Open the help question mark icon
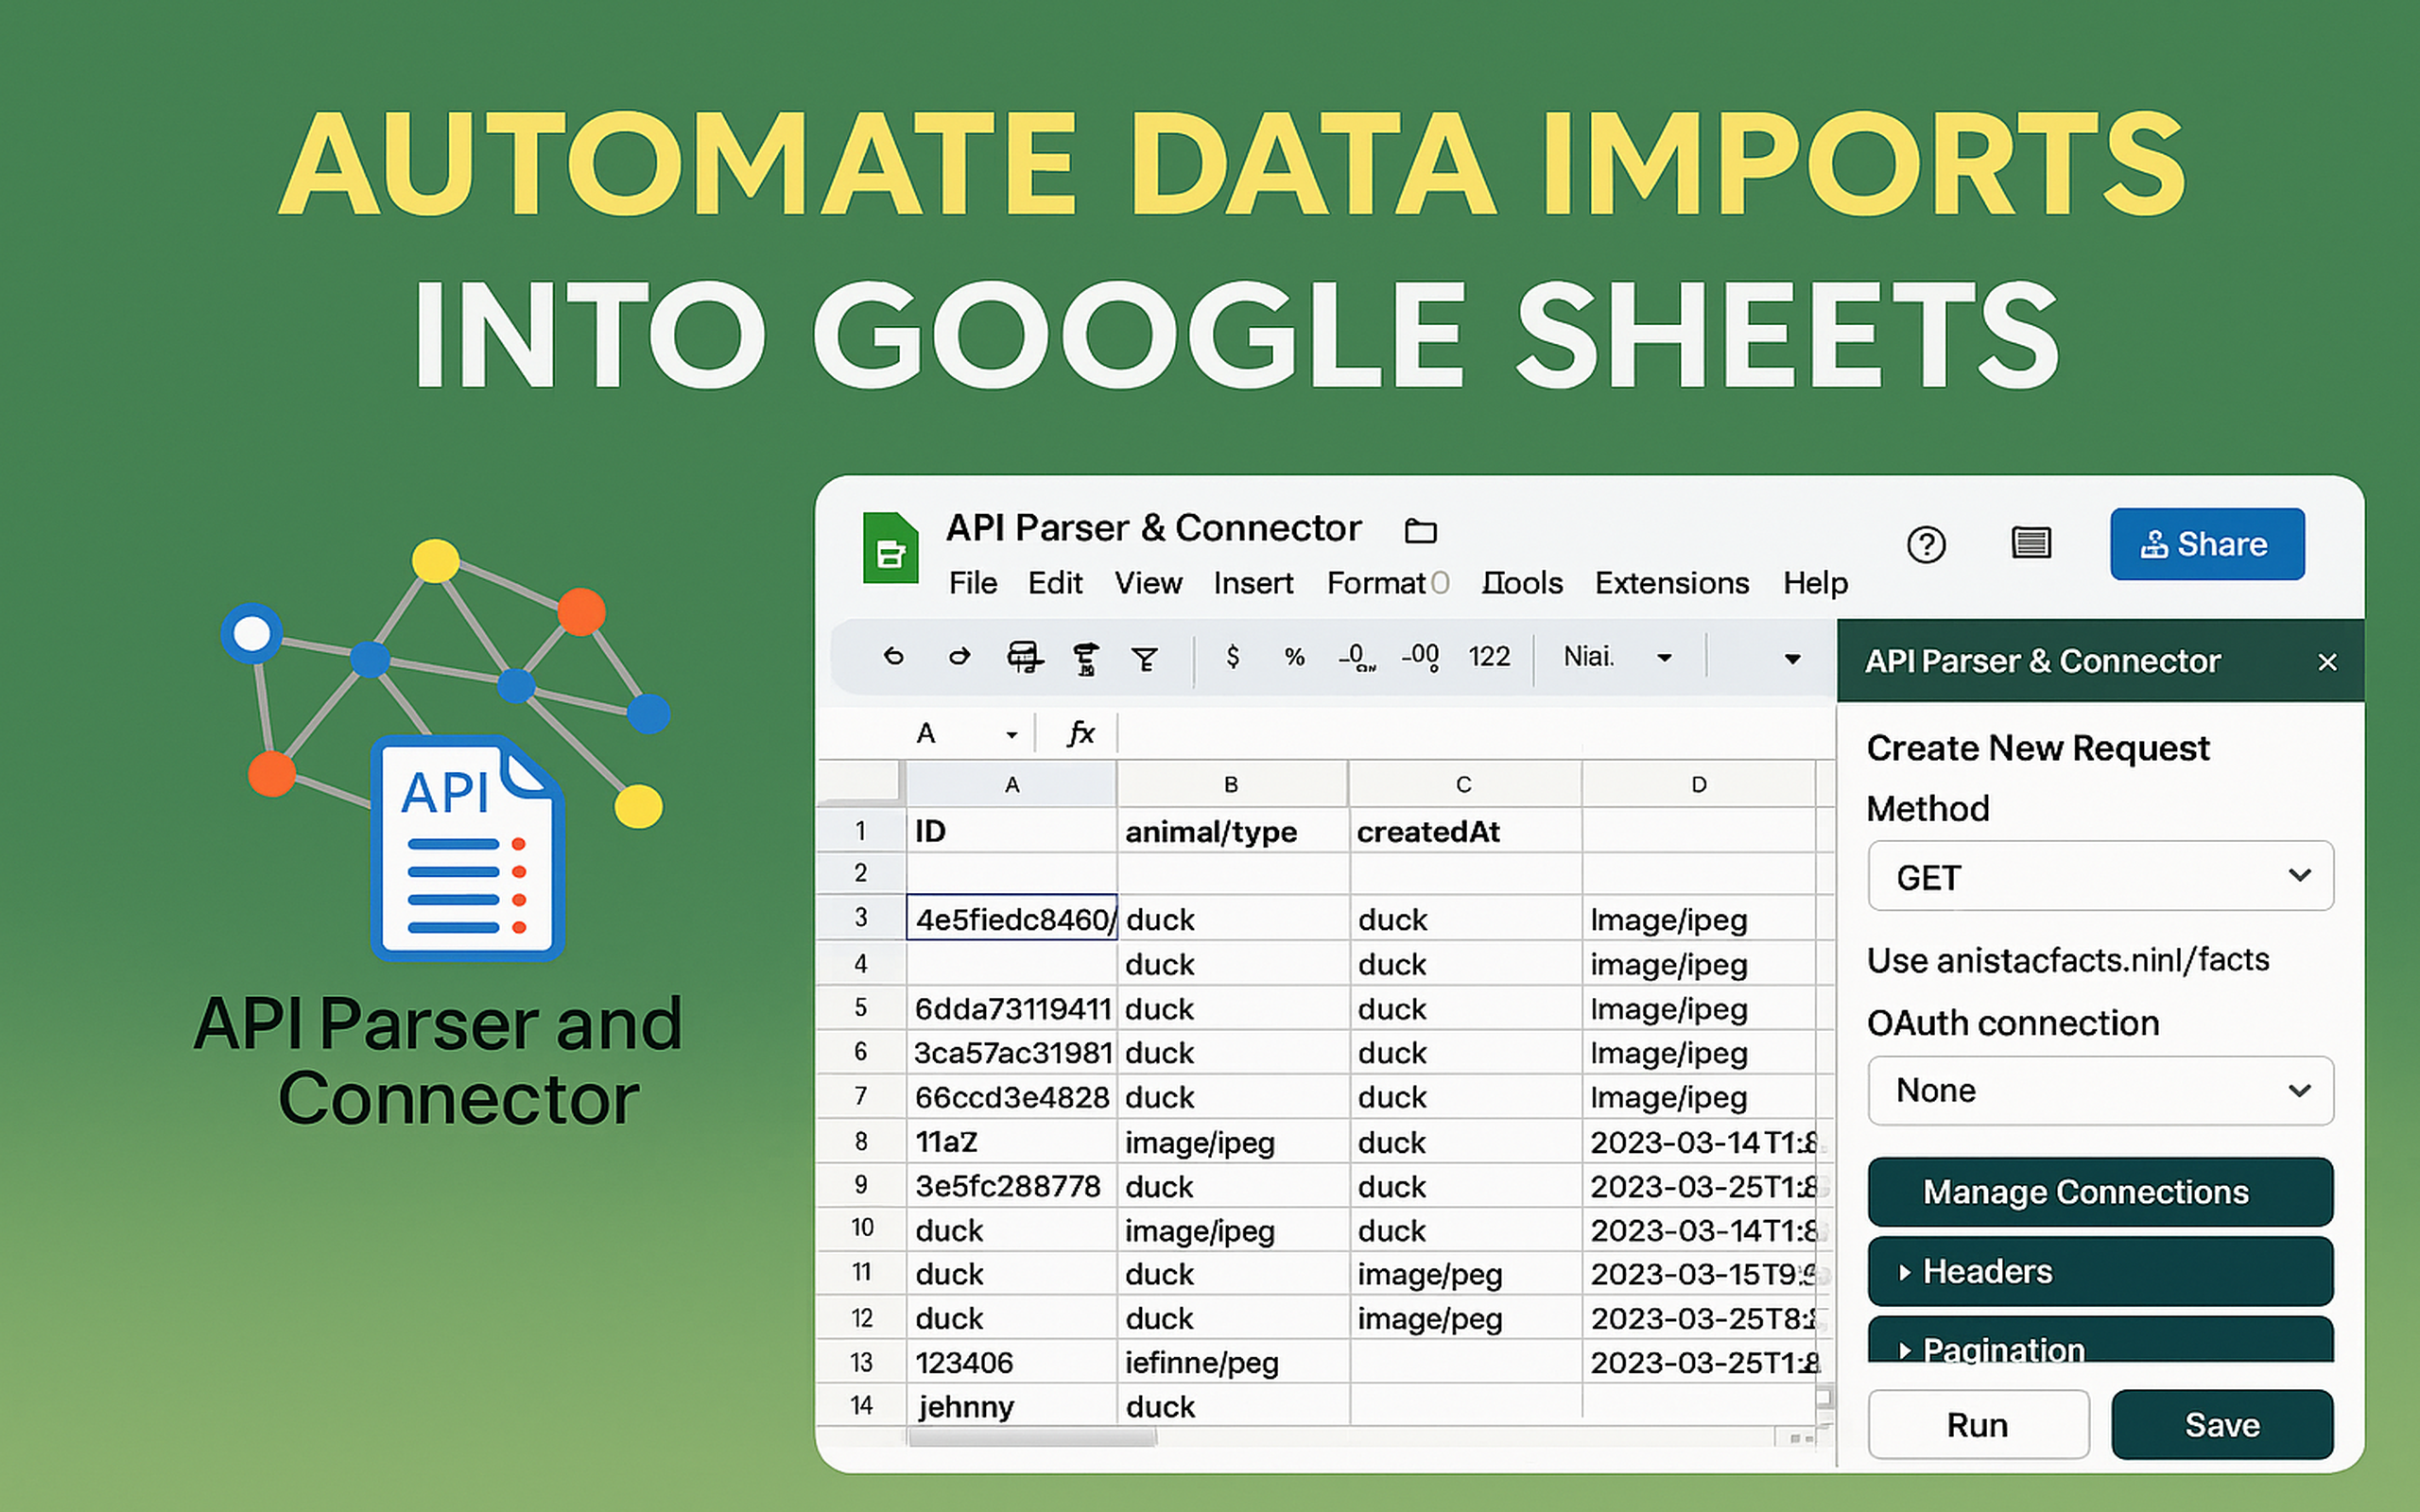Viewport: 2420px width, 1512px height. coord(1926,545)
